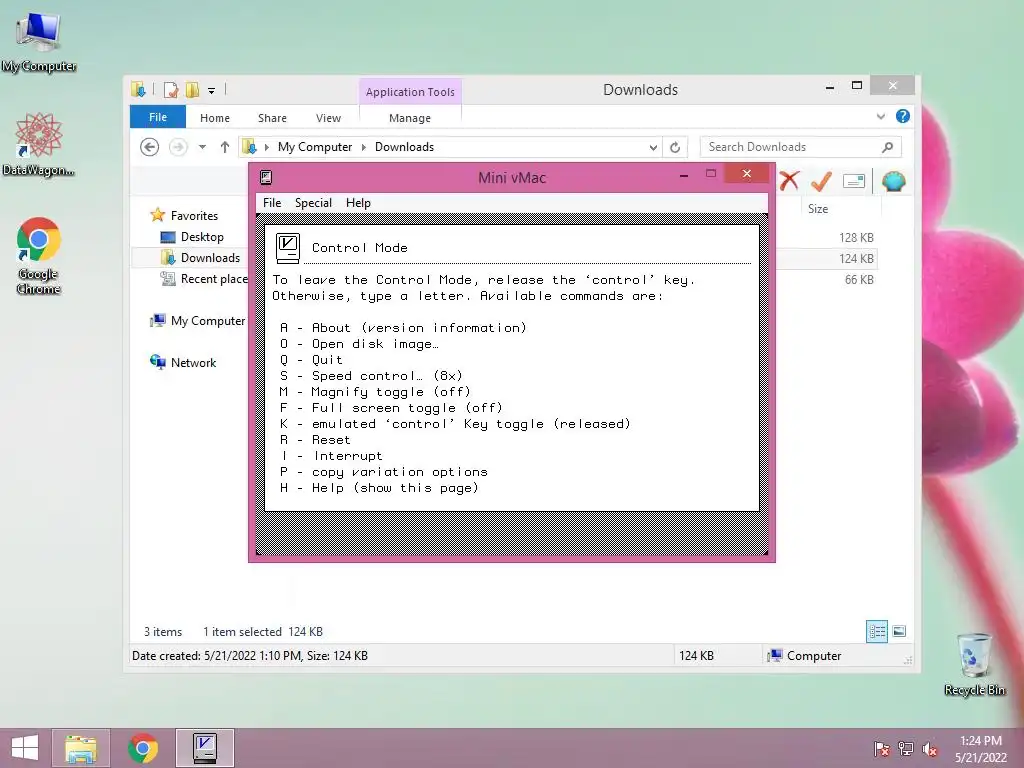Switch to the Home ribbon tab
The width and height of the screenshot is (1024, 768).
215,118
